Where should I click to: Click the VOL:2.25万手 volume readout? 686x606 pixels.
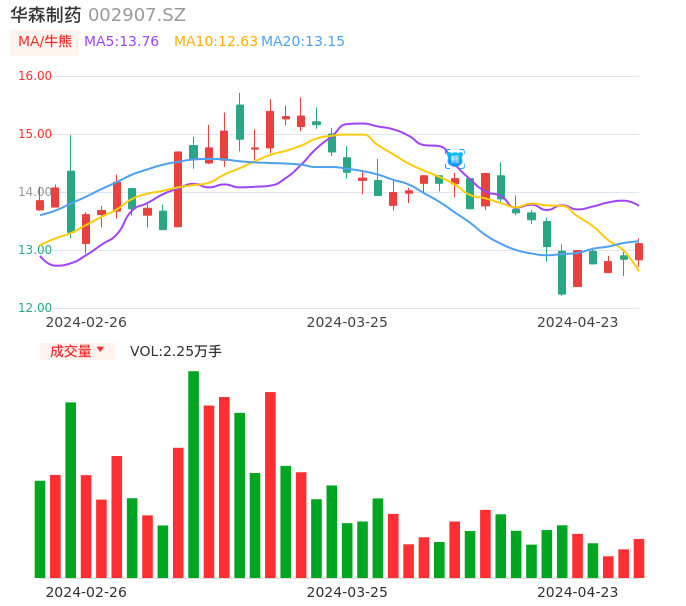pyautogui.click(x=176, y=351)
